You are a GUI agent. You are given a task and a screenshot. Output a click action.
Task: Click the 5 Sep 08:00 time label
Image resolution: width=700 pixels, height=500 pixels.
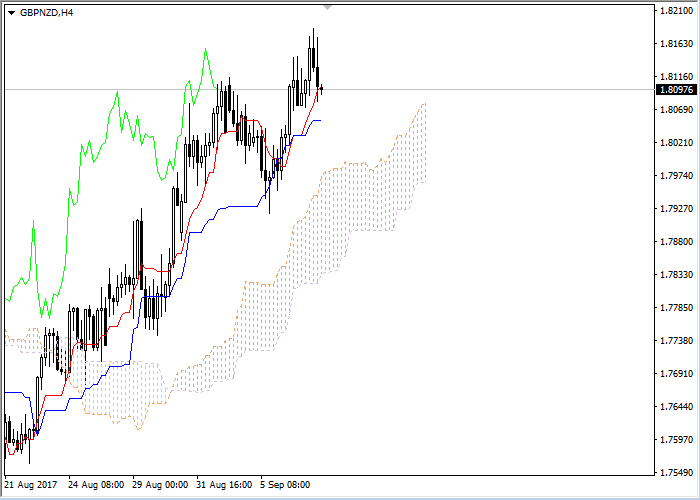click(286, 485)
